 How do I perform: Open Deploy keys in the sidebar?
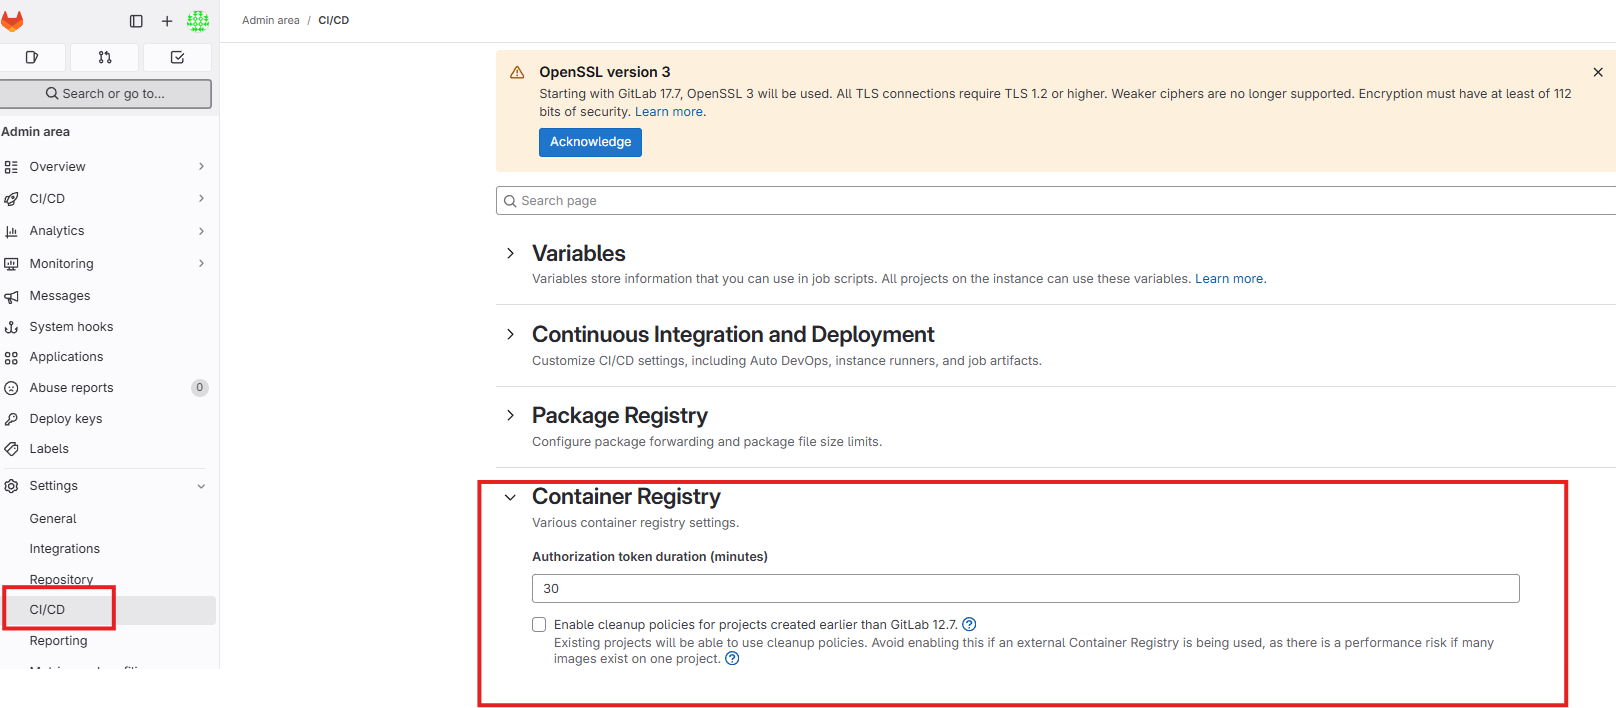tap(65, 419)
